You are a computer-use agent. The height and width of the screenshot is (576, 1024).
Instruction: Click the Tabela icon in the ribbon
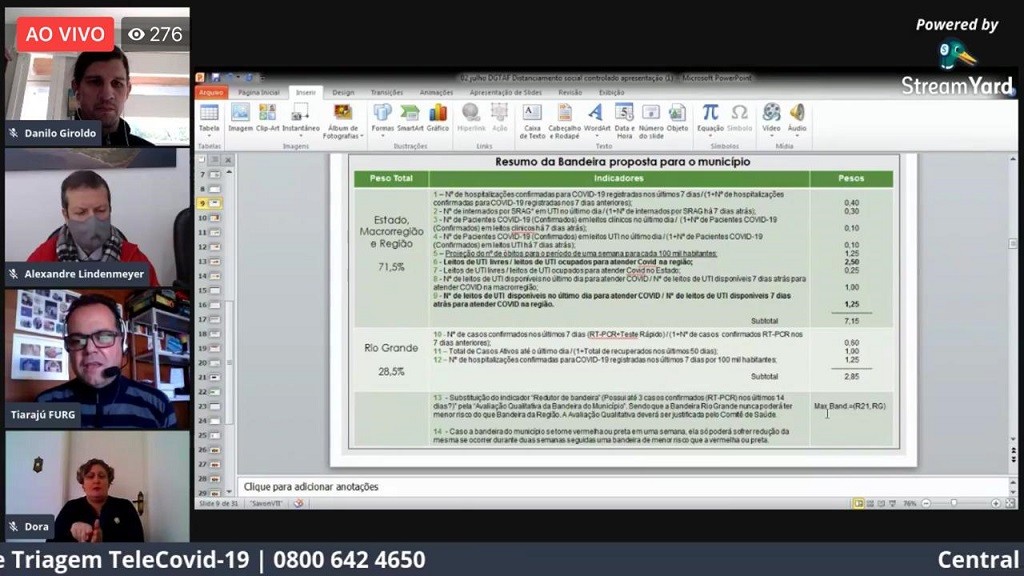209,117
